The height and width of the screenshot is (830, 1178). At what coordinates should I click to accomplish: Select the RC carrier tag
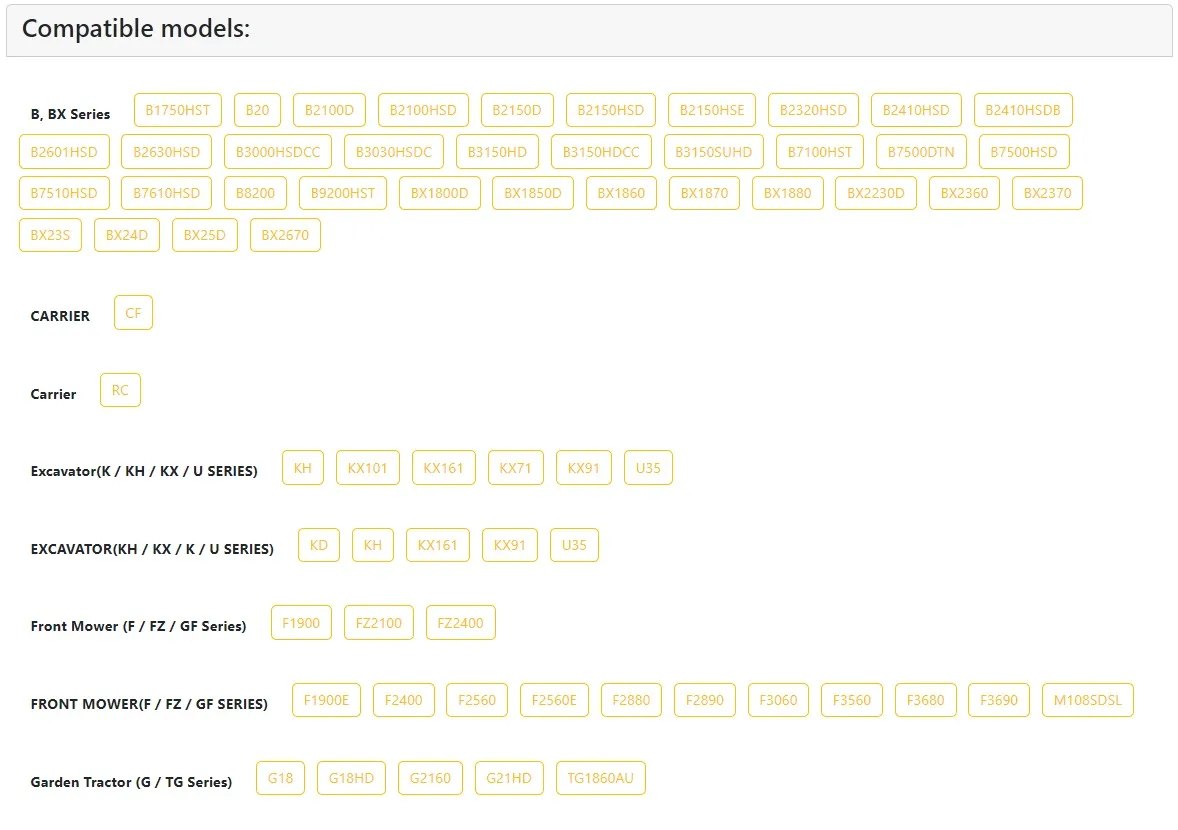click(120, 391)
